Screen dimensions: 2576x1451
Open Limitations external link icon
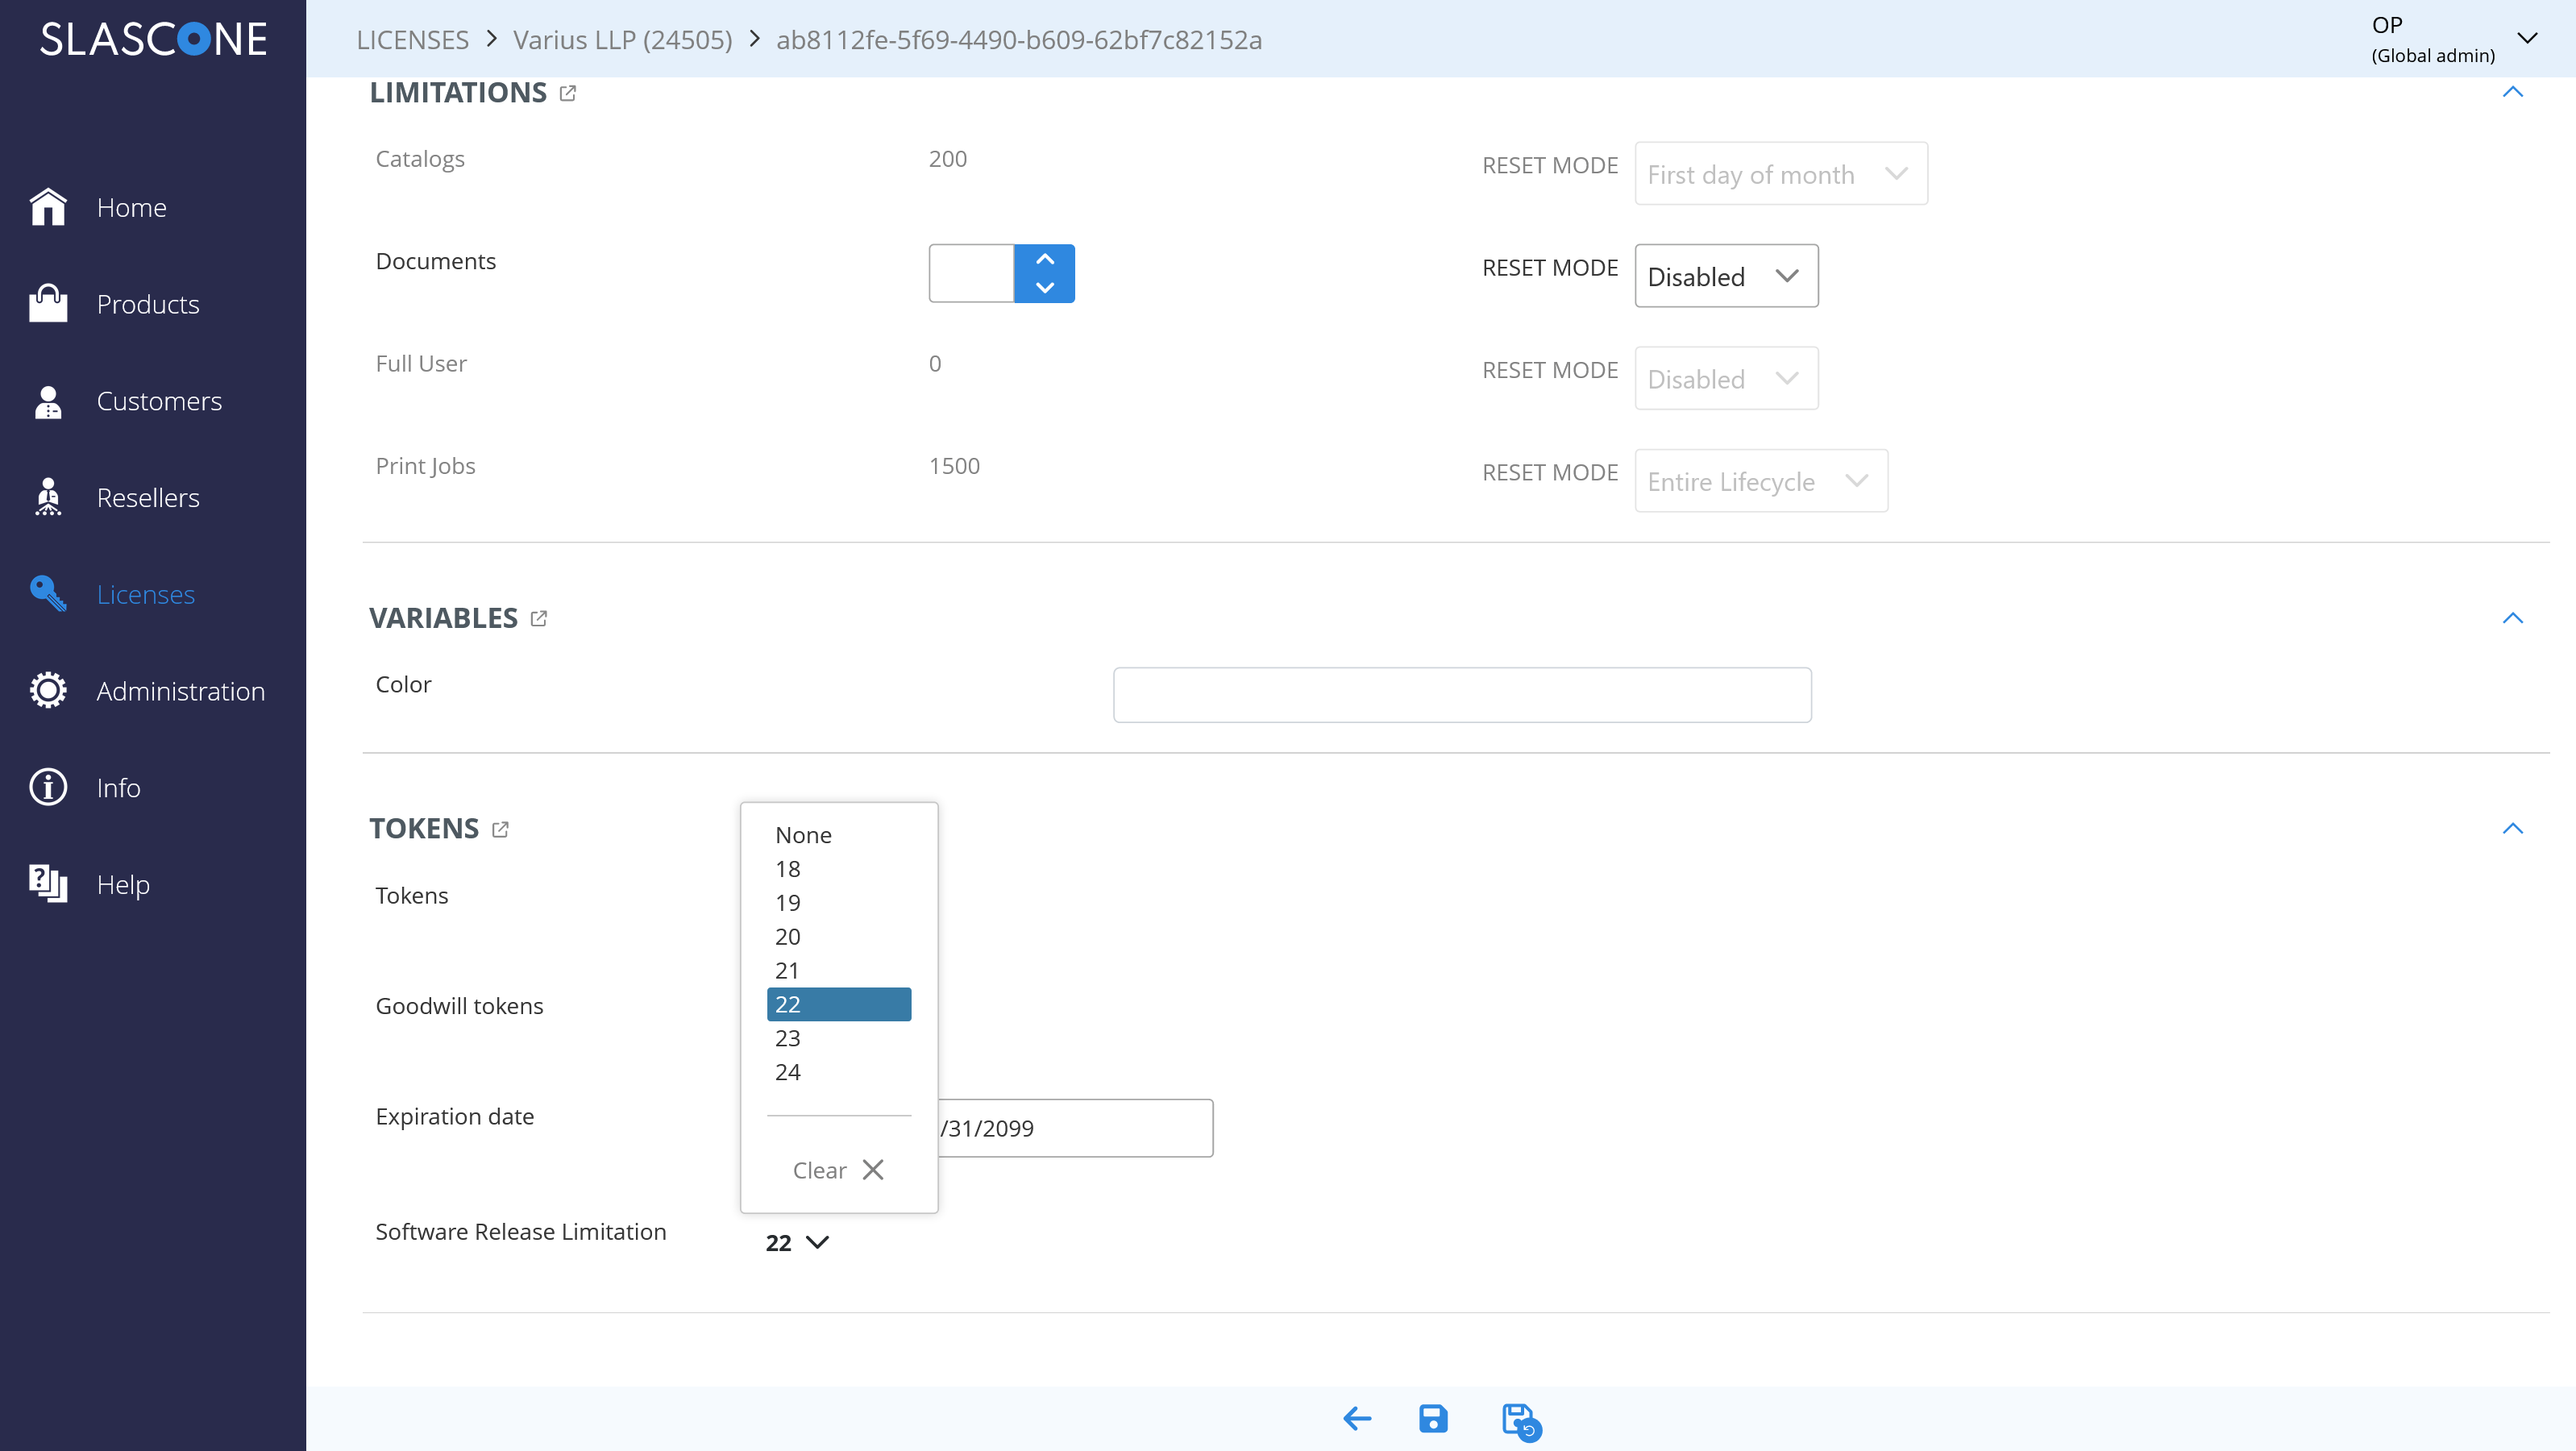[567, 93]
